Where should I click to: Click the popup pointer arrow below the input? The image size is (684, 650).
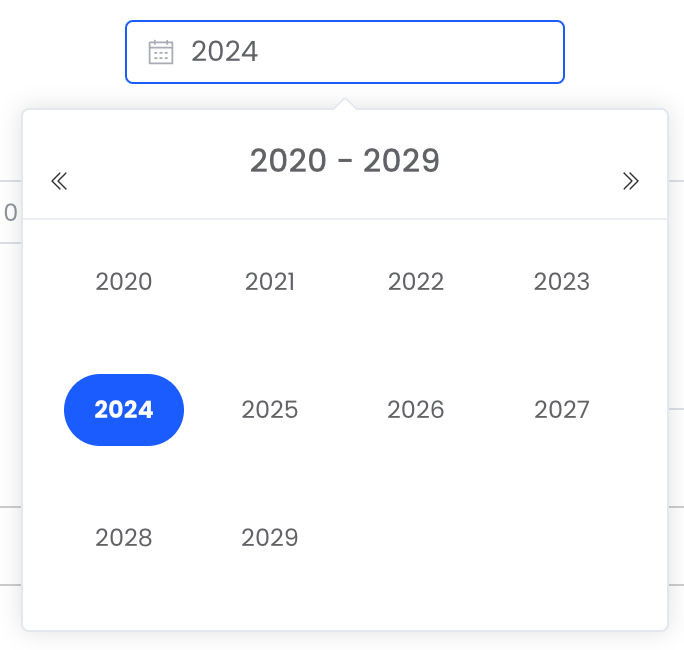(345, 104)
